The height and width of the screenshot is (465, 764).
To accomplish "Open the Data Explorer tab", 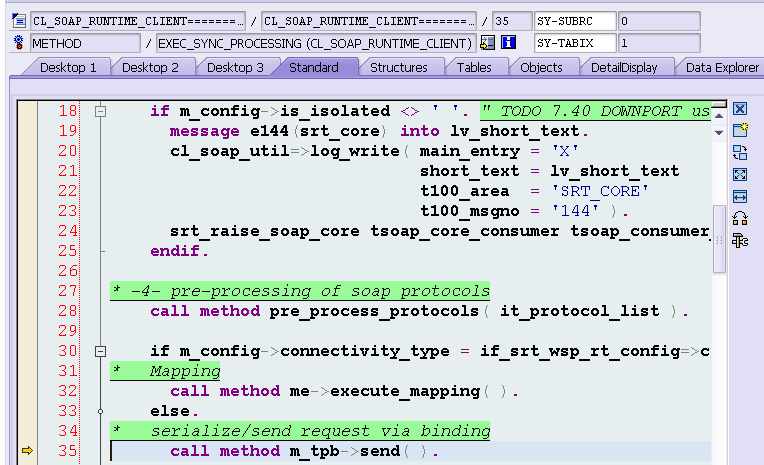I will pyautogui.click(x=722, y=67).
